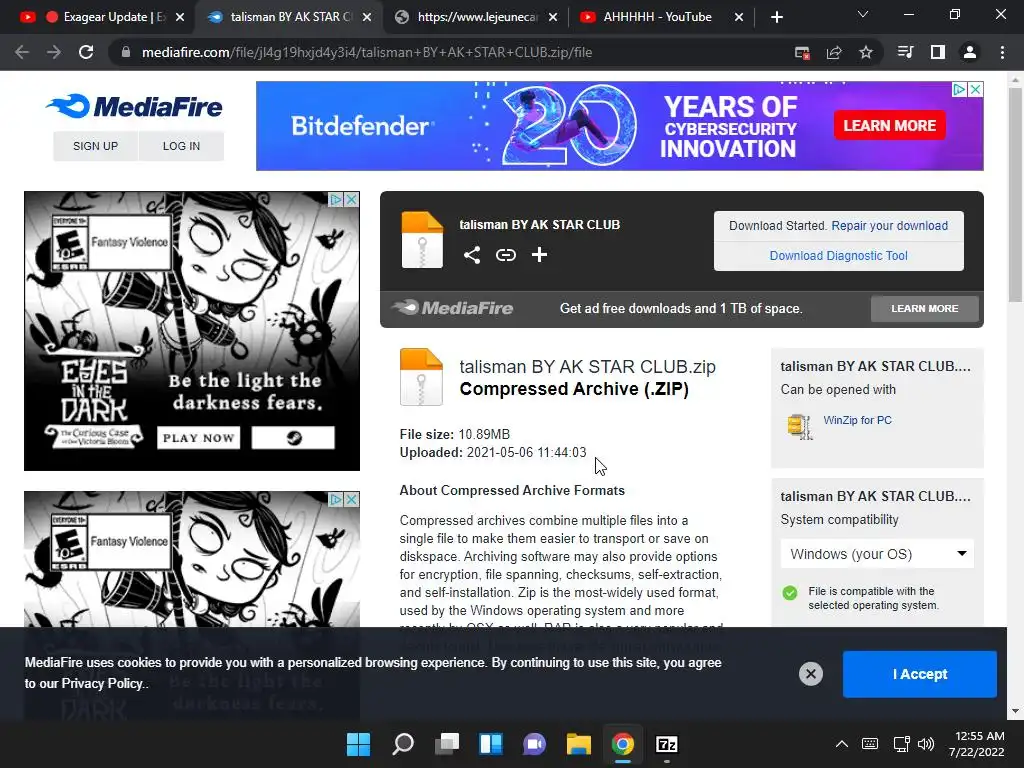
Task: Open Widgets from the taskbar
Action: [490, 744]
